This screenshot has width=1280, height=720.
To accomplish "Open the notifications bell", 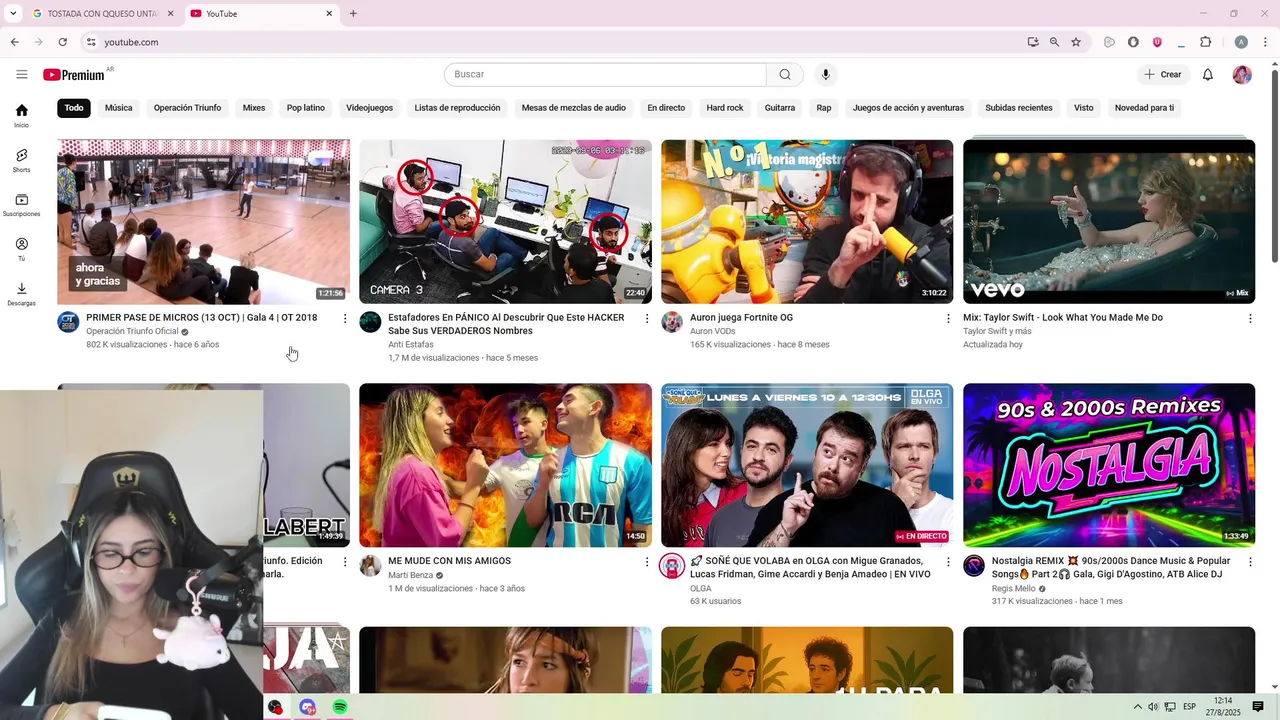I will (1208, 75).
